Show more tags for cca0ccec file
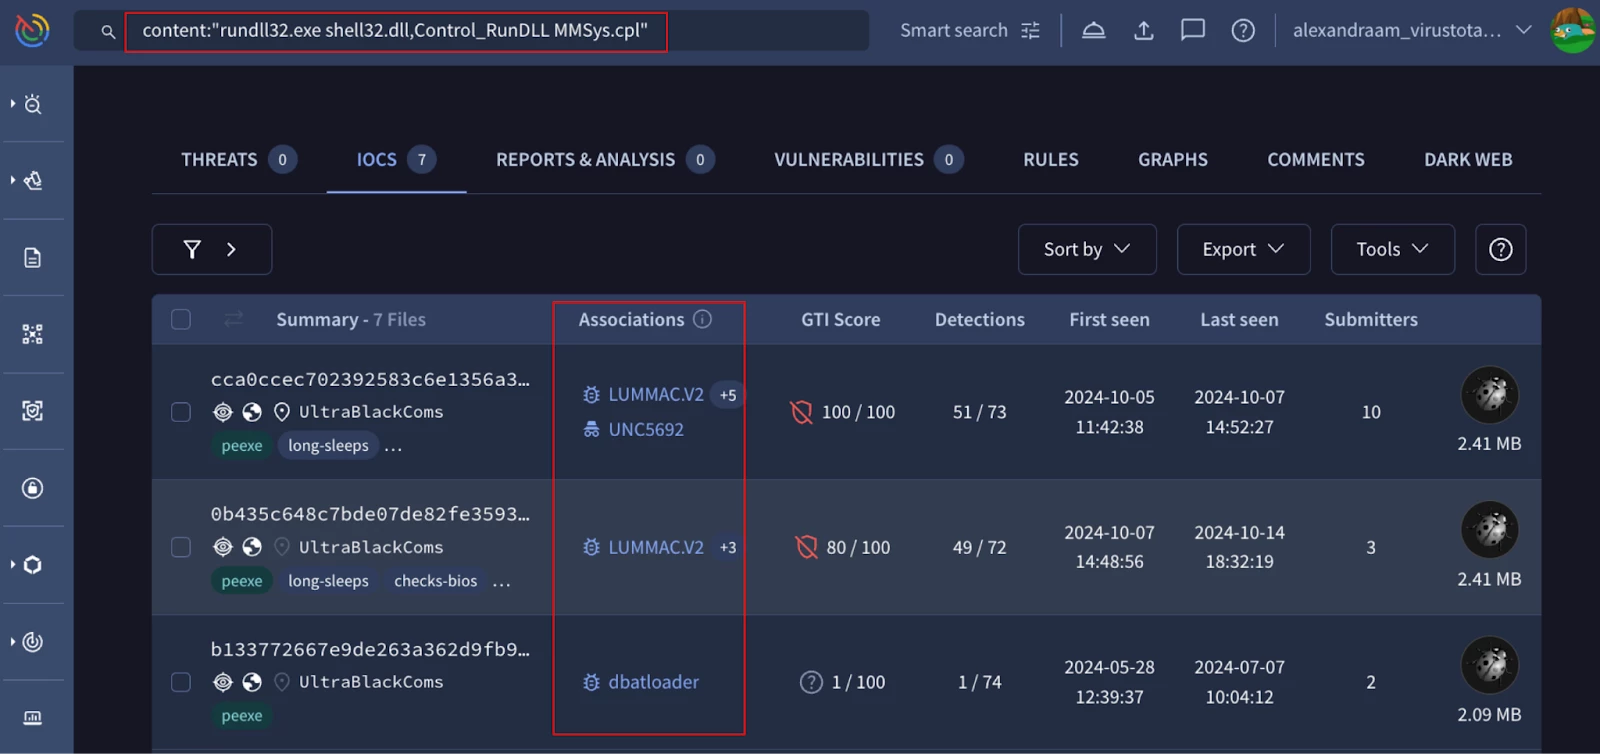Screen dimensions: 1600x754 coord(393,447)
